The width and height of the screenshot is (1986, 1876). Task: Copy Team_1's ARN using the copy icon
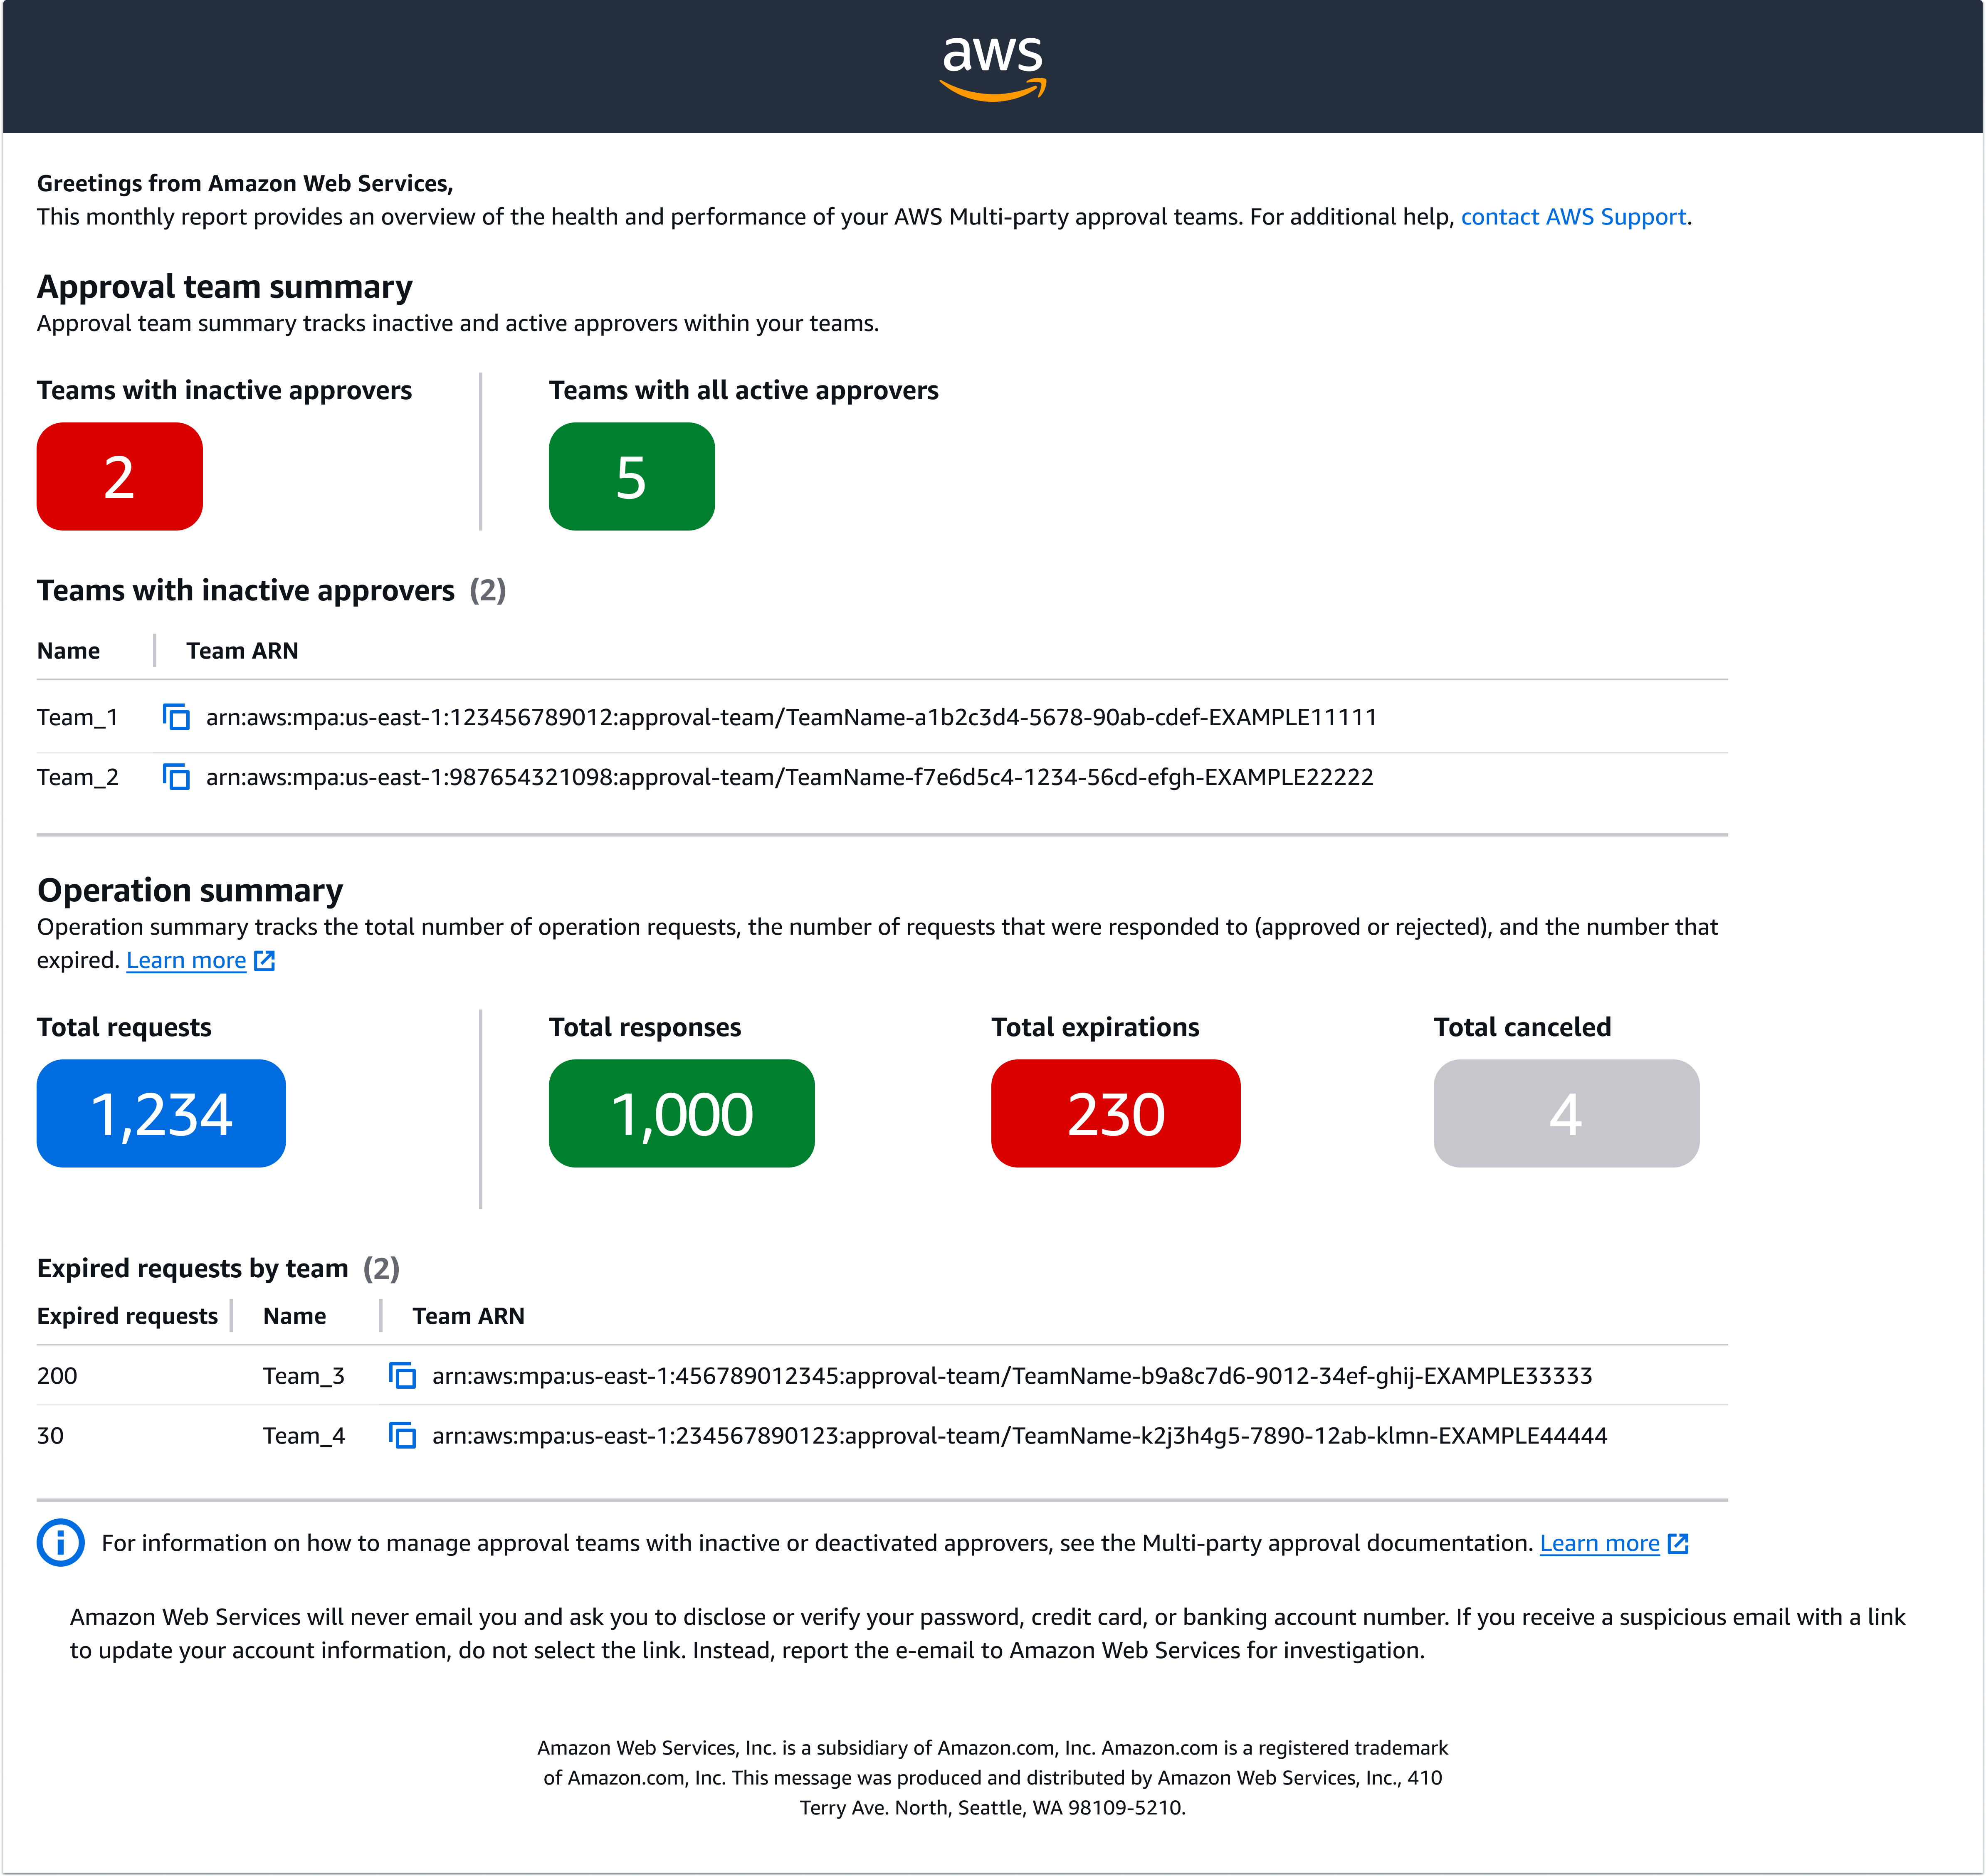176,717
